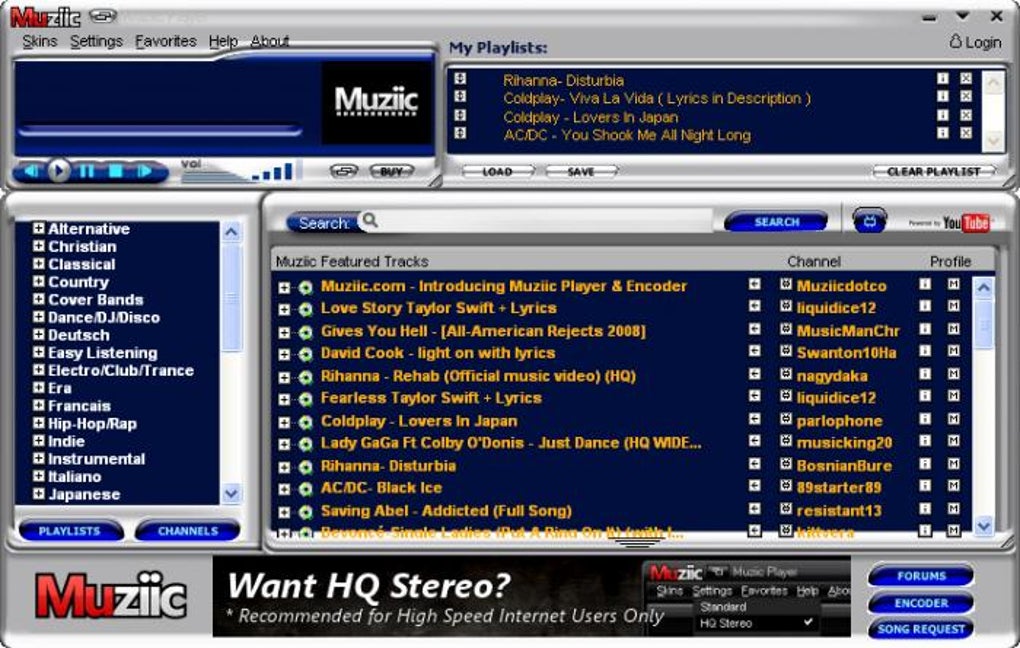Add Rihanna - Rehab to playlist via arrow icon
This screenshot has width=1020, height=648.
point(755,374)
